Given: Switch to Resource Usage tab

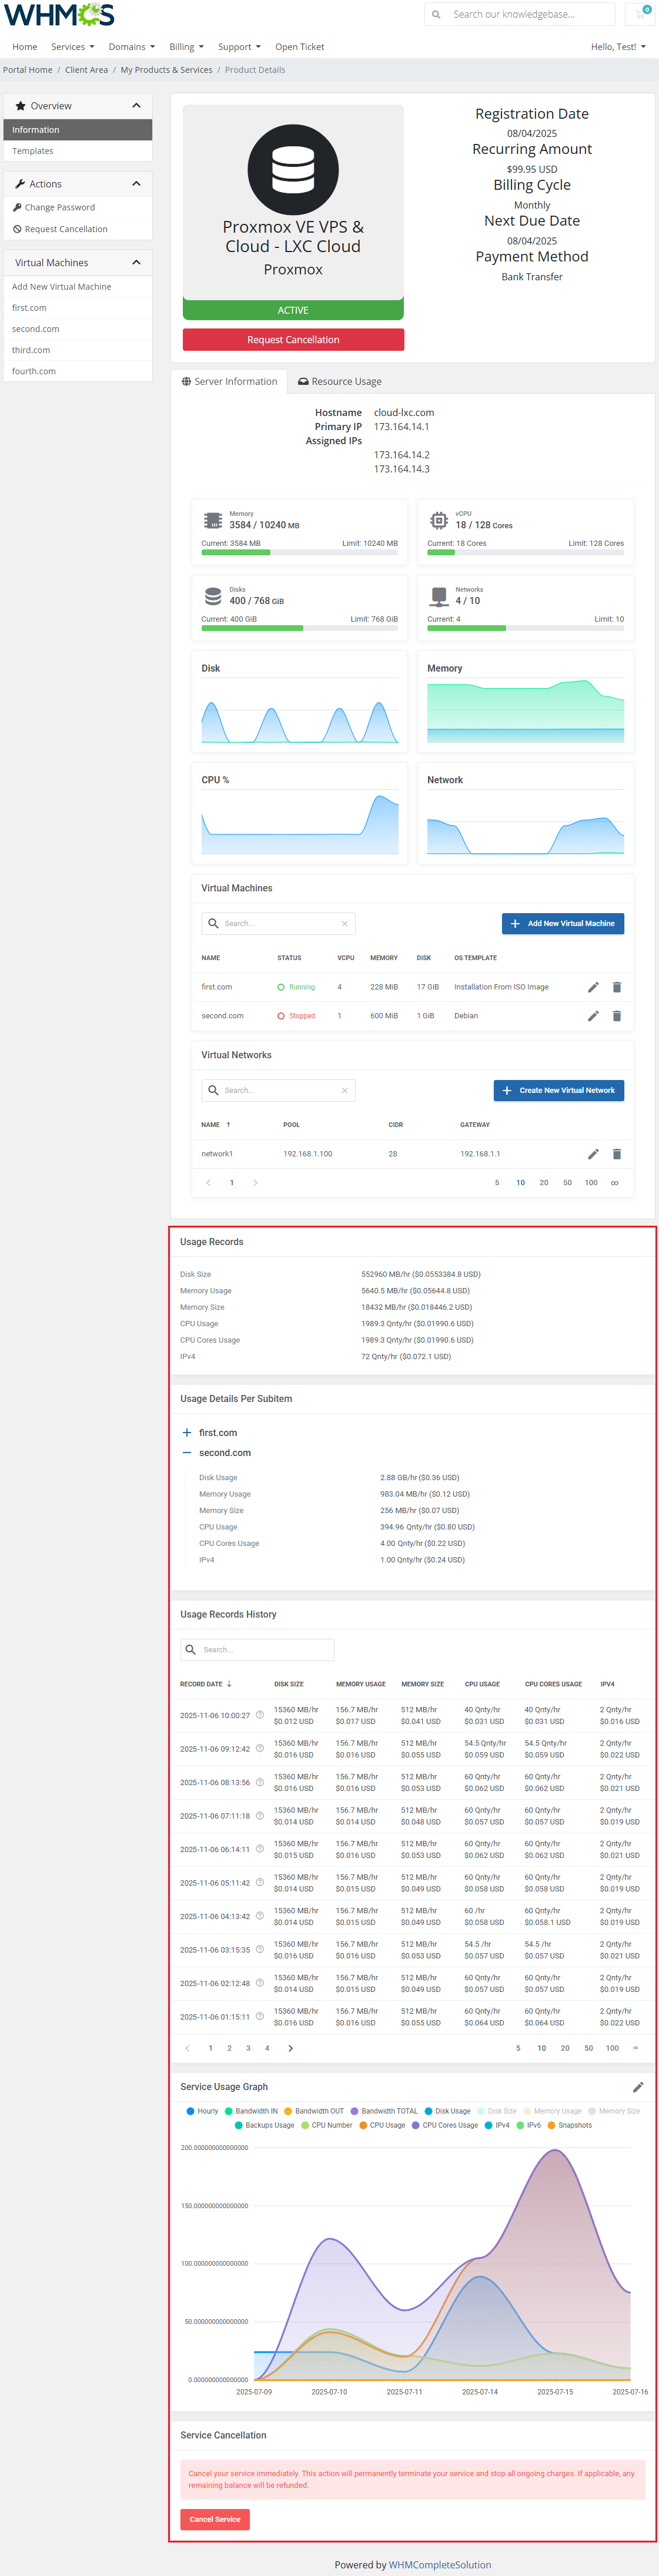Looking at the screenshot, I should pyautogui.click(x=339, y=382).
